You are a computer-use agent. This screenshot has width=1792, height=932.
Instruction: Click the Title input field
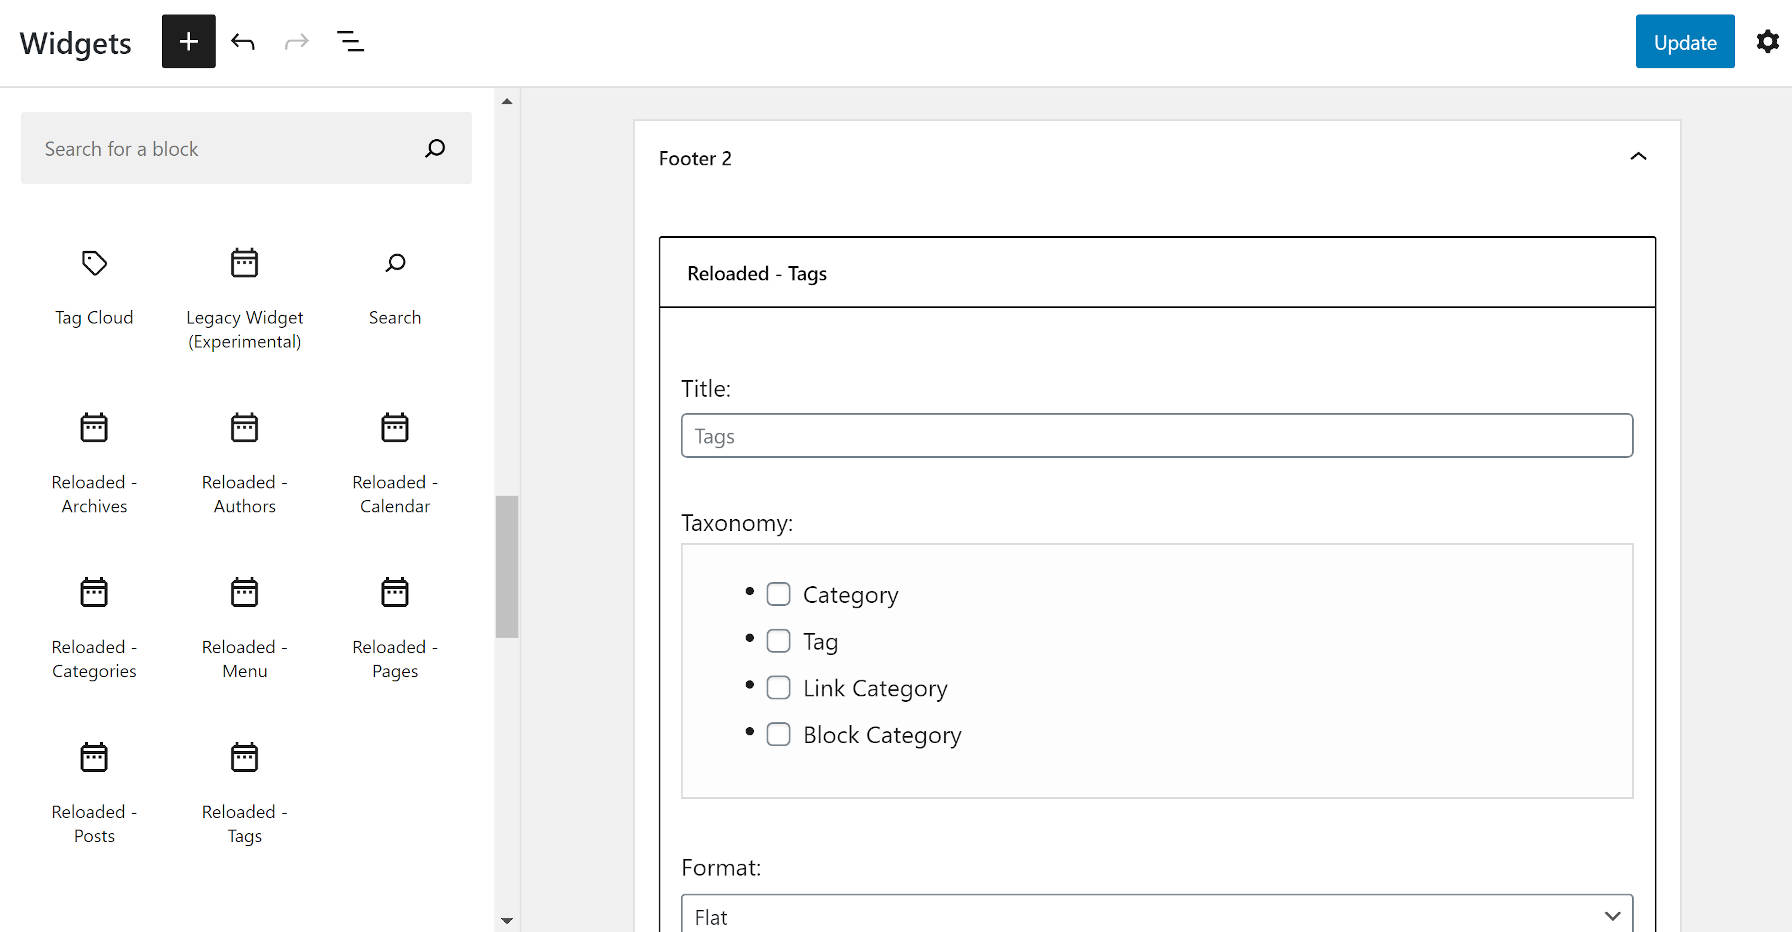[x=1156, y=436]
